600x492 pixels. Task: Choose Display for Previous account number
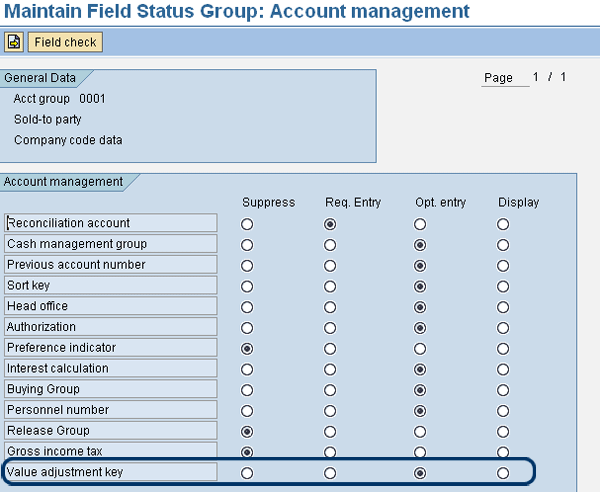click(503, 265)
